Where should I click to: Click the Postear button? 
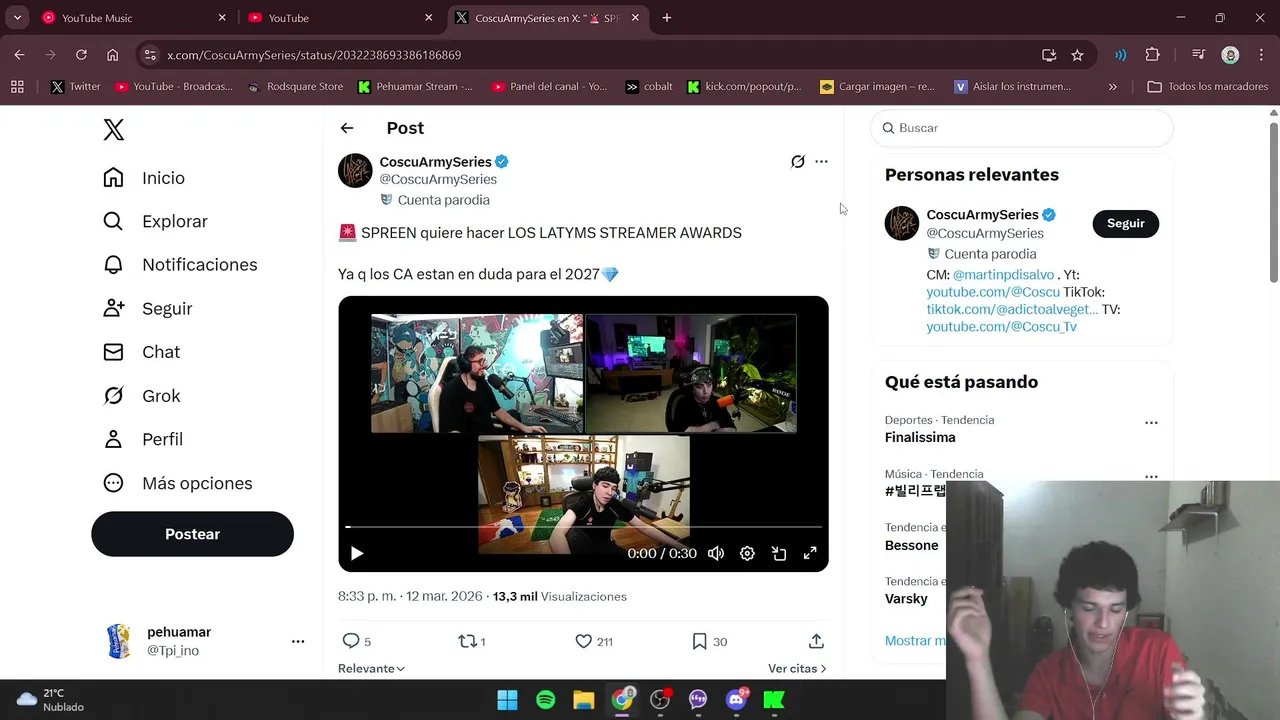[192, 534]
